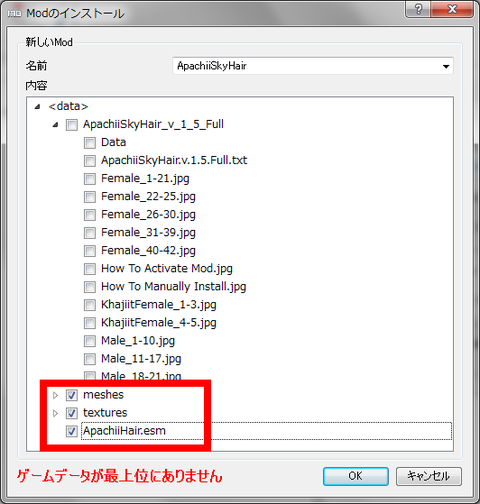The width and height of the screenshot is (480, 504).
Task: Check the Female_1-21.jpg checkbox
Action: pyautogui.click(x=90, y=179)
